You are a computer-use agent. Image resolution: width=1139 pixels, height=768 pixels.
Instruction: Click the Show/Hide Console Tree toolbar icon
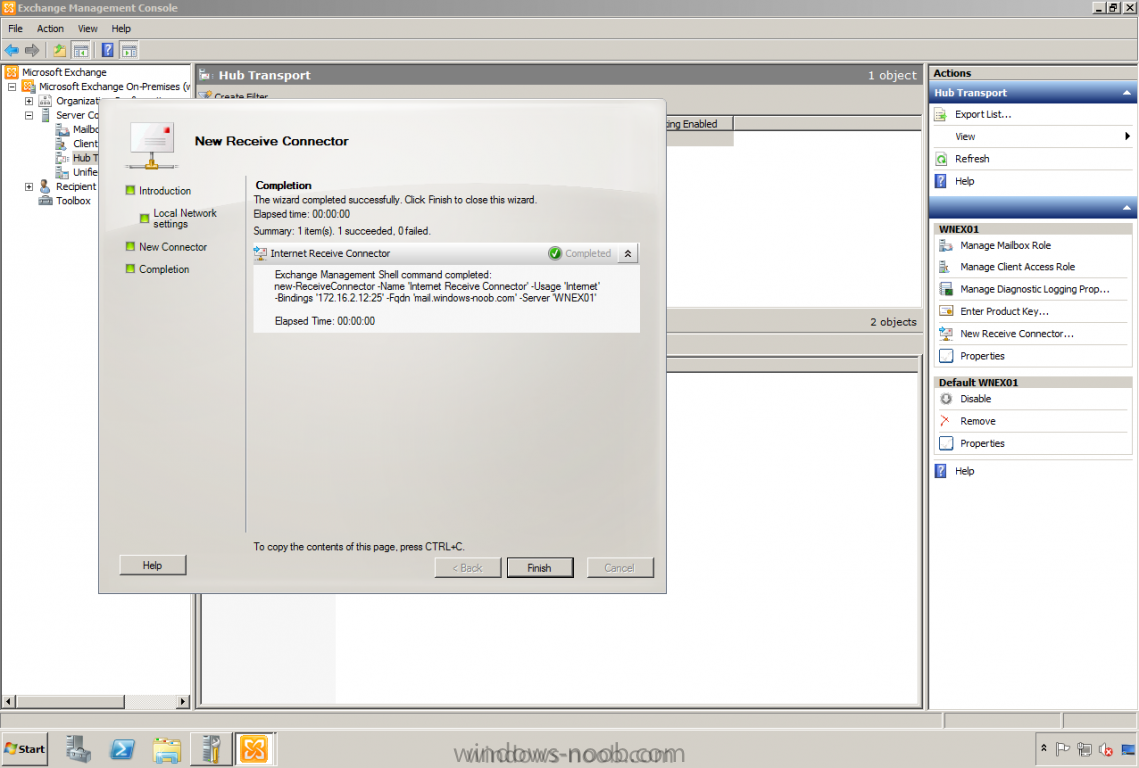pyautogui.click(x=81, y=50)
